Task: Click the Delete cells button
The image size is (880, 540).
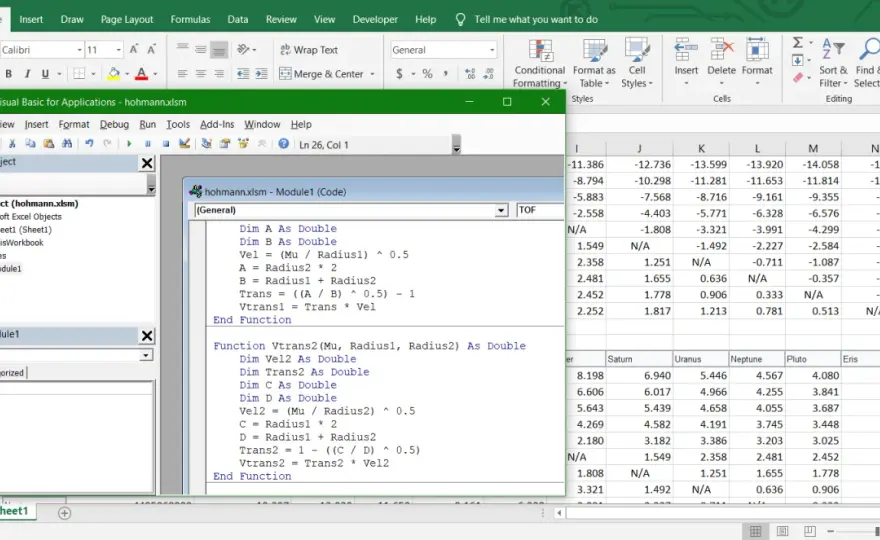Action: [721, 62]
